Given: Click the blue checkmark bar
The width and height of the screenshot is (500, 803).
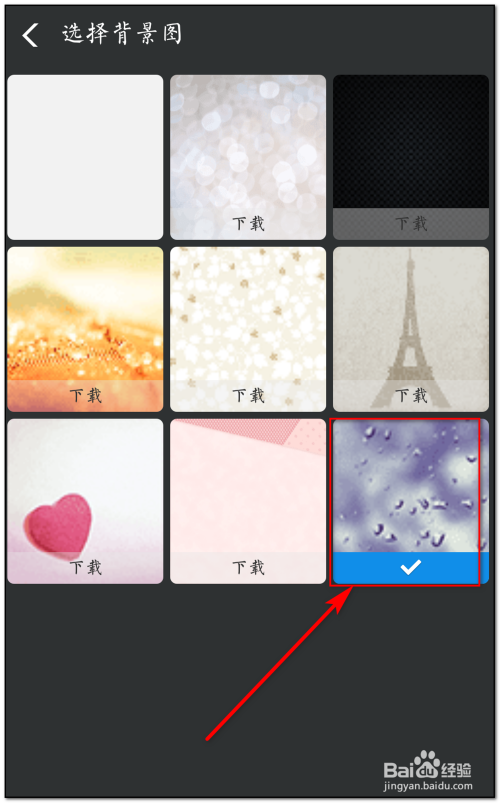Looking at the screenshot, I should (x=411, y=568).
